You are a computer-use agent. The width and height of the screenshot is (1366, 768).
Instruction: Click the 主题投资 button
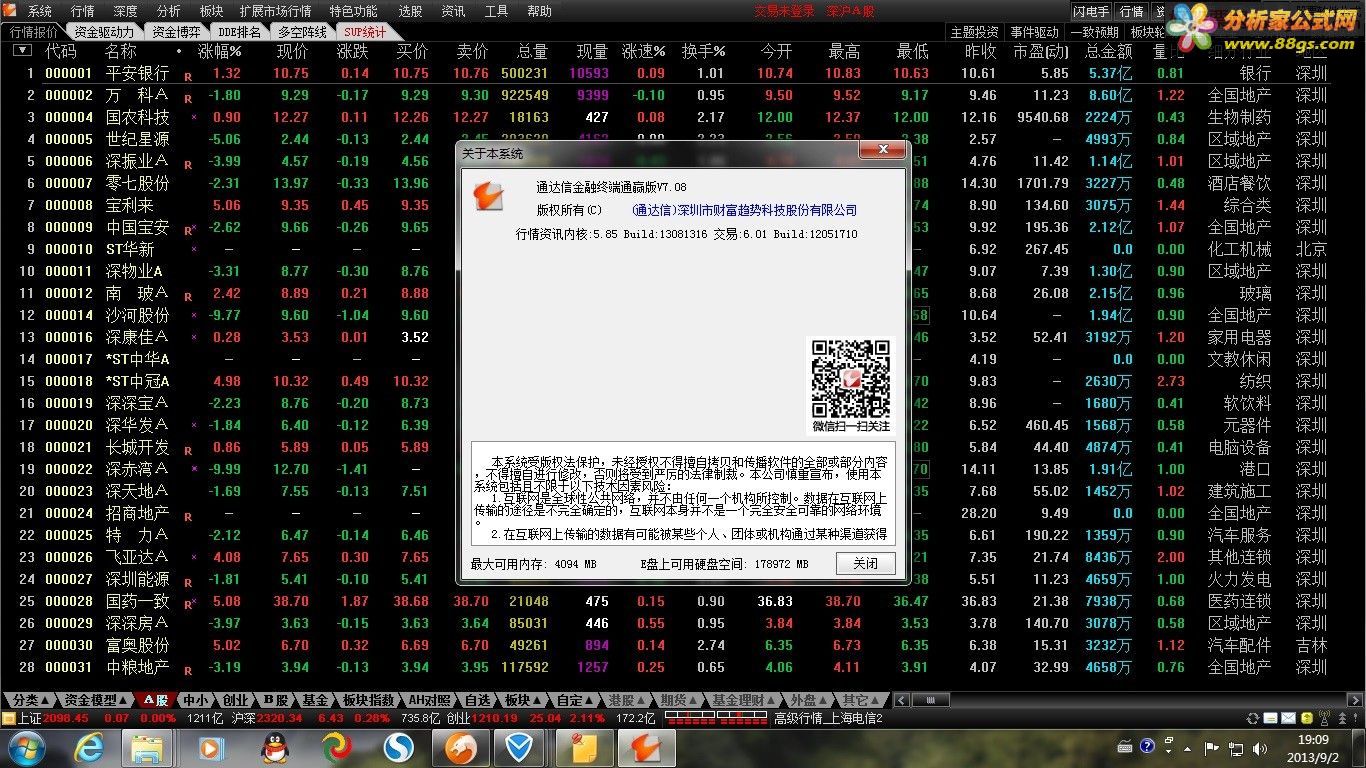(x=974, y=32)
